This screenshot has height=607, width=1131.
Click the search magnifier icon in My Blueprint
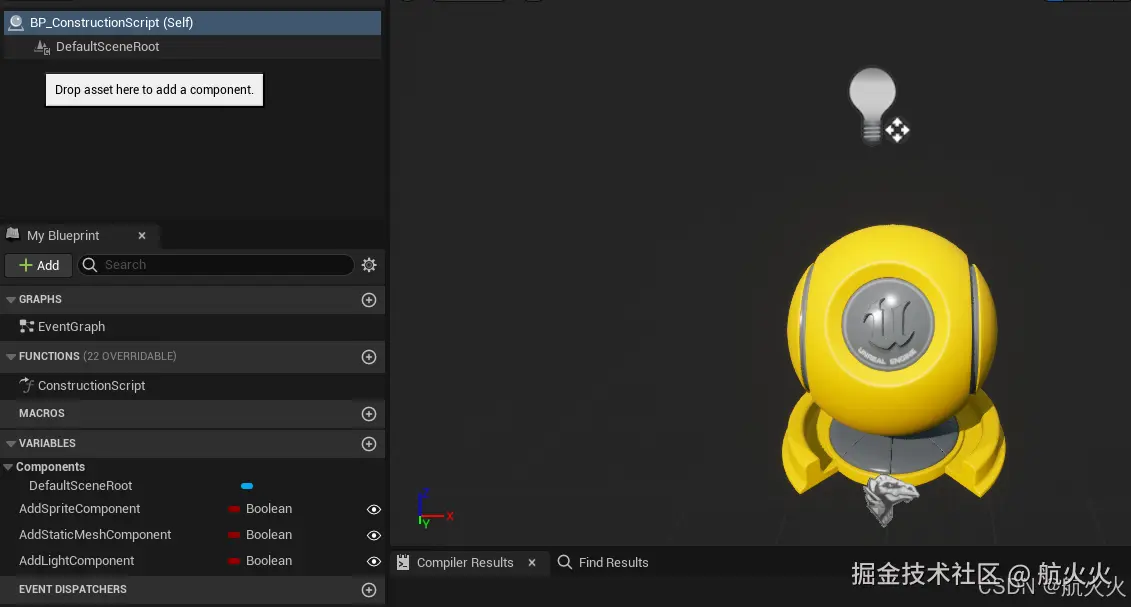point(89,265)
